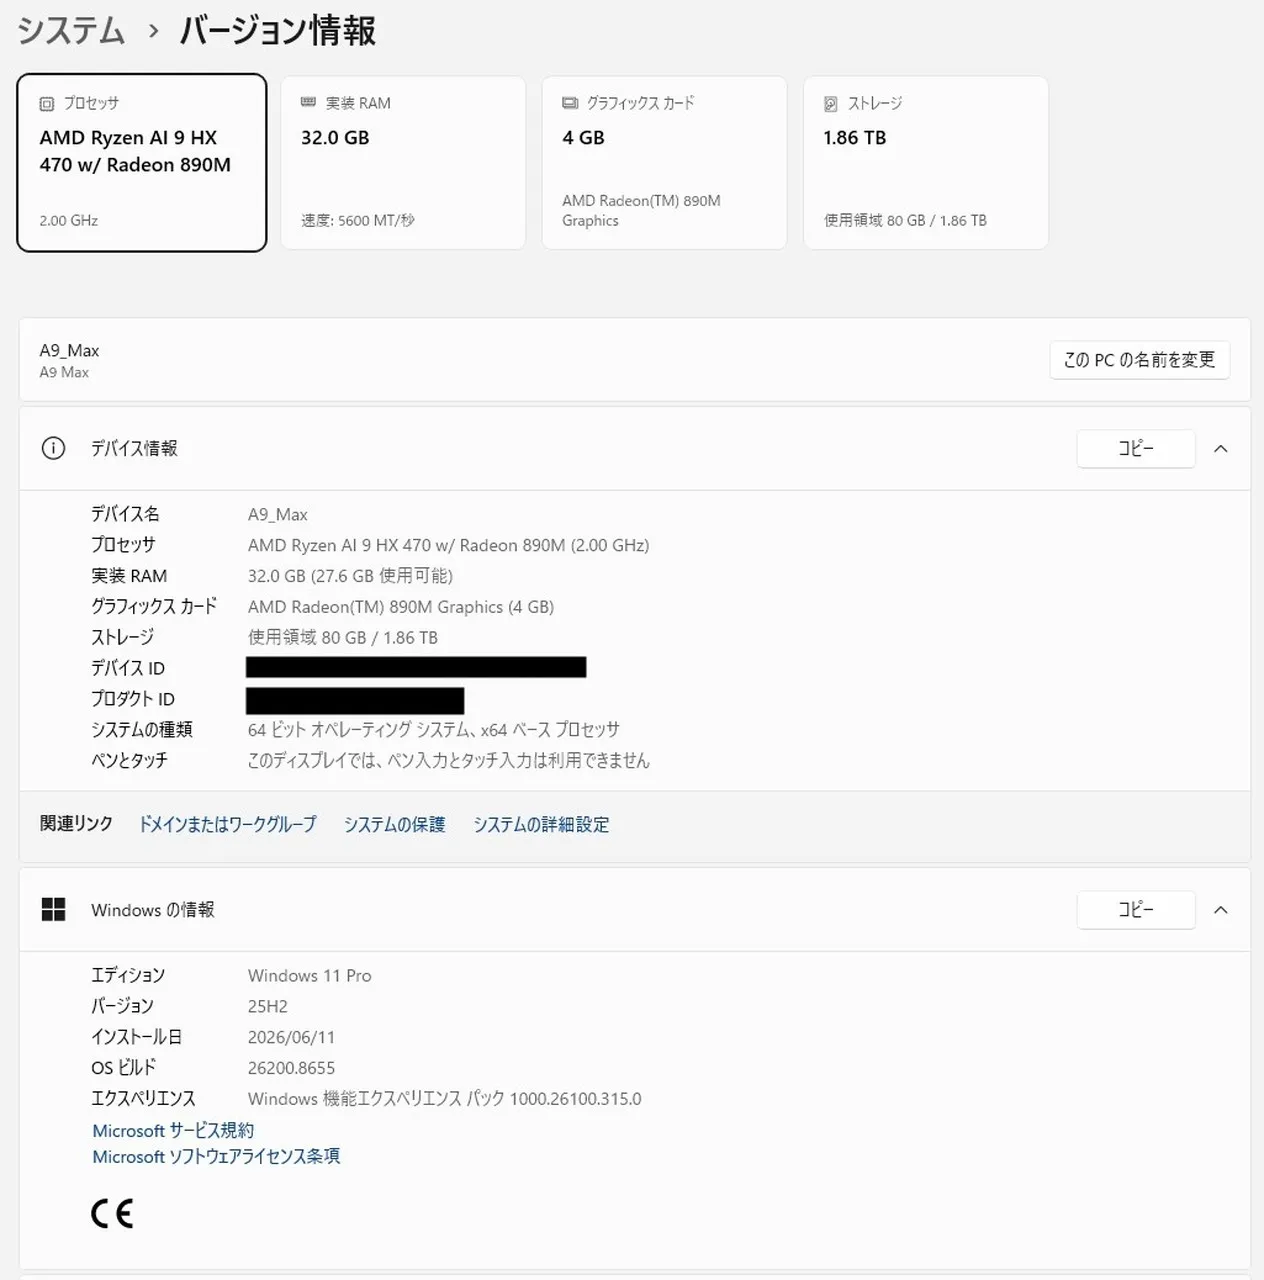Open Microsoft サービス規約 link

pyautogui.click(x=173, y=1130)
